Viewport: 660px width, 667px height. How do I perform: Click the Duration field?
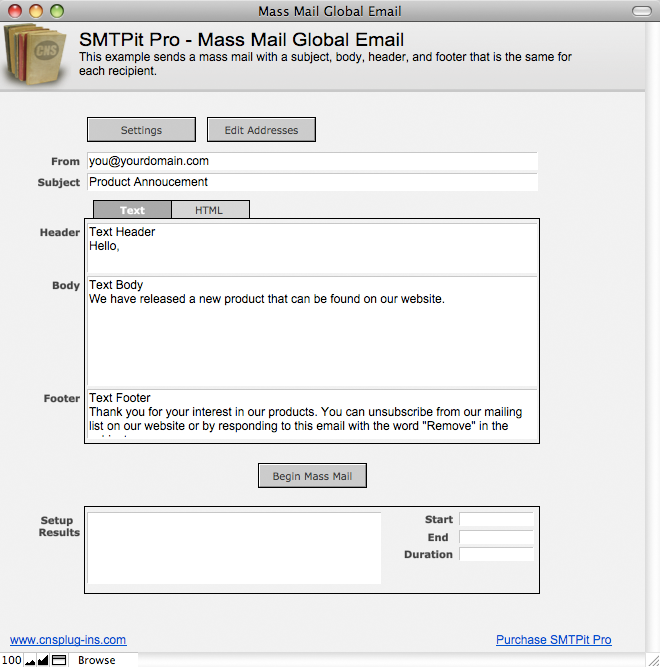pos(496,554)
